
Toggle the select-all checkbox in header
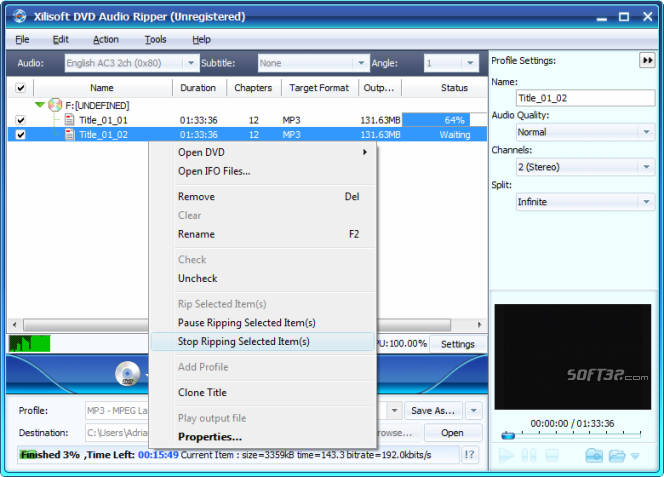click(x=20, y=88)
